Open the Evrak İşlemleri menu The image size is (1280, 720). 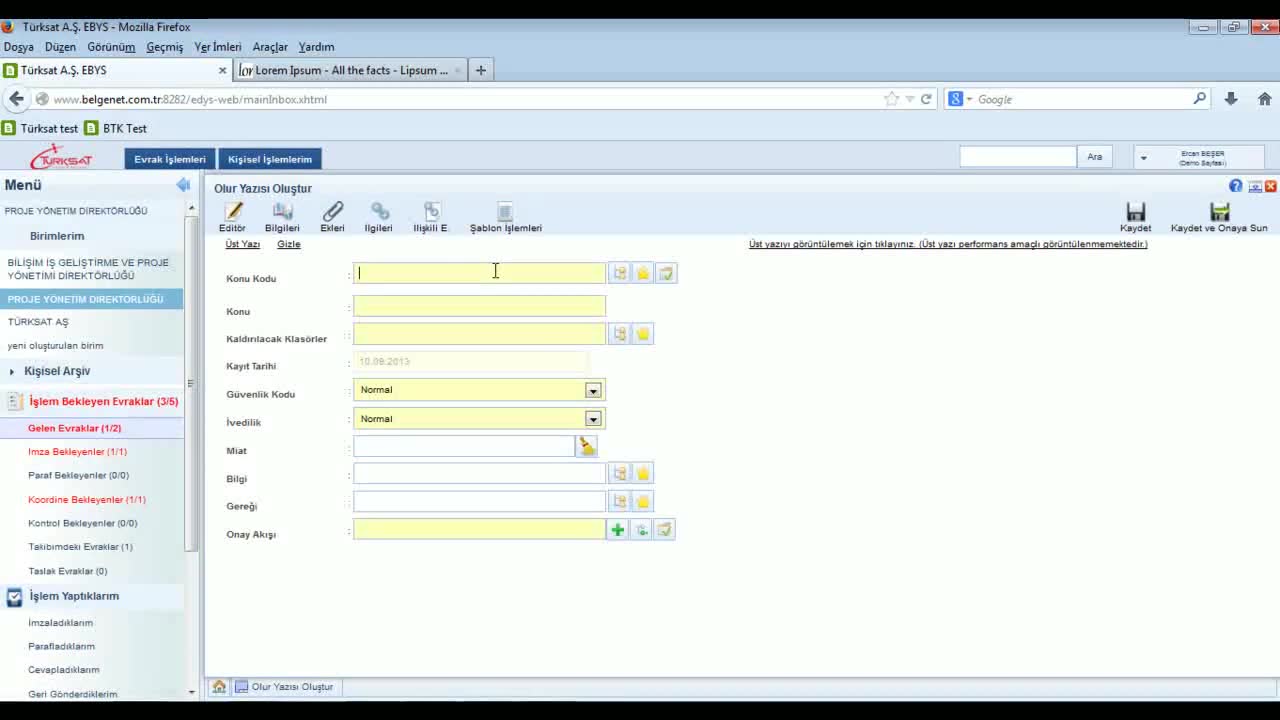coord(170,159)
